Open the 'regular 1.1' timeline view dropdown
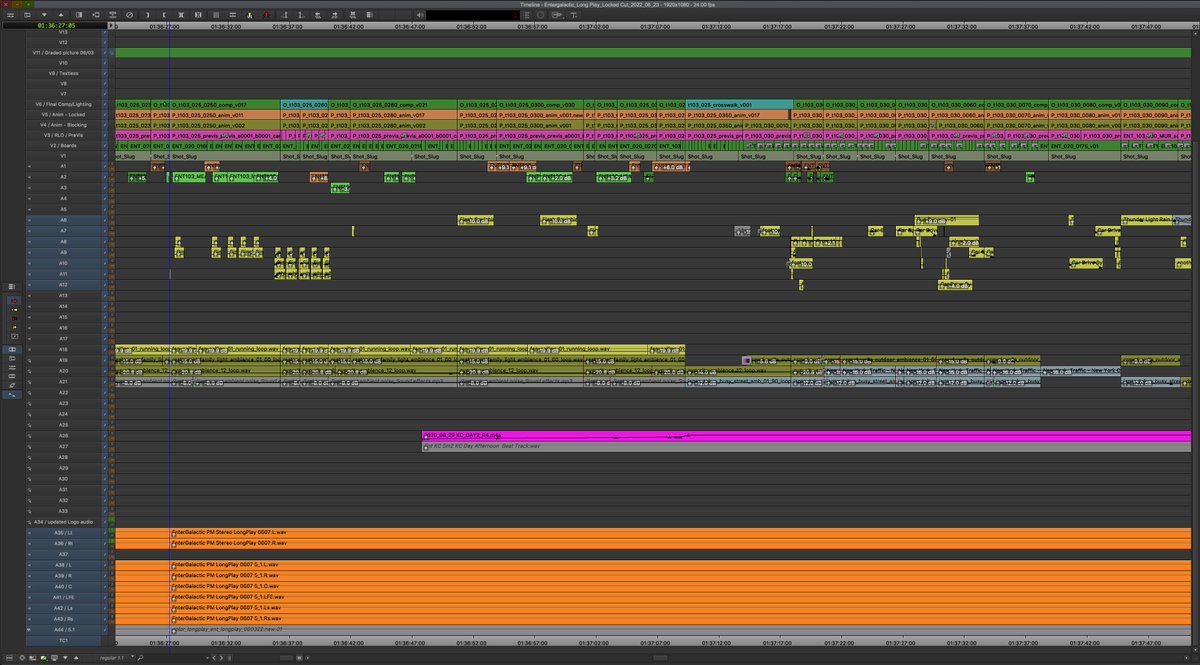 point(112,658)
